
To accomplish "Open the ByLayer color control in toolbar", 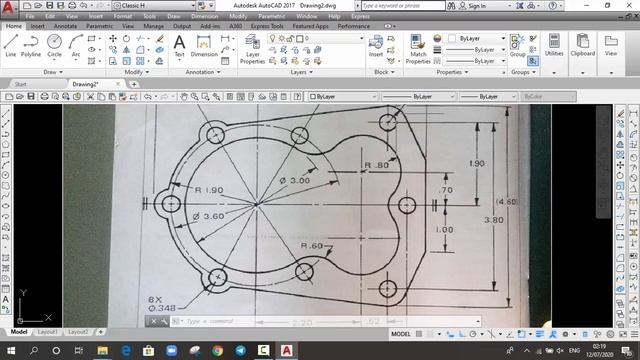I will click(x=342, y=97).
